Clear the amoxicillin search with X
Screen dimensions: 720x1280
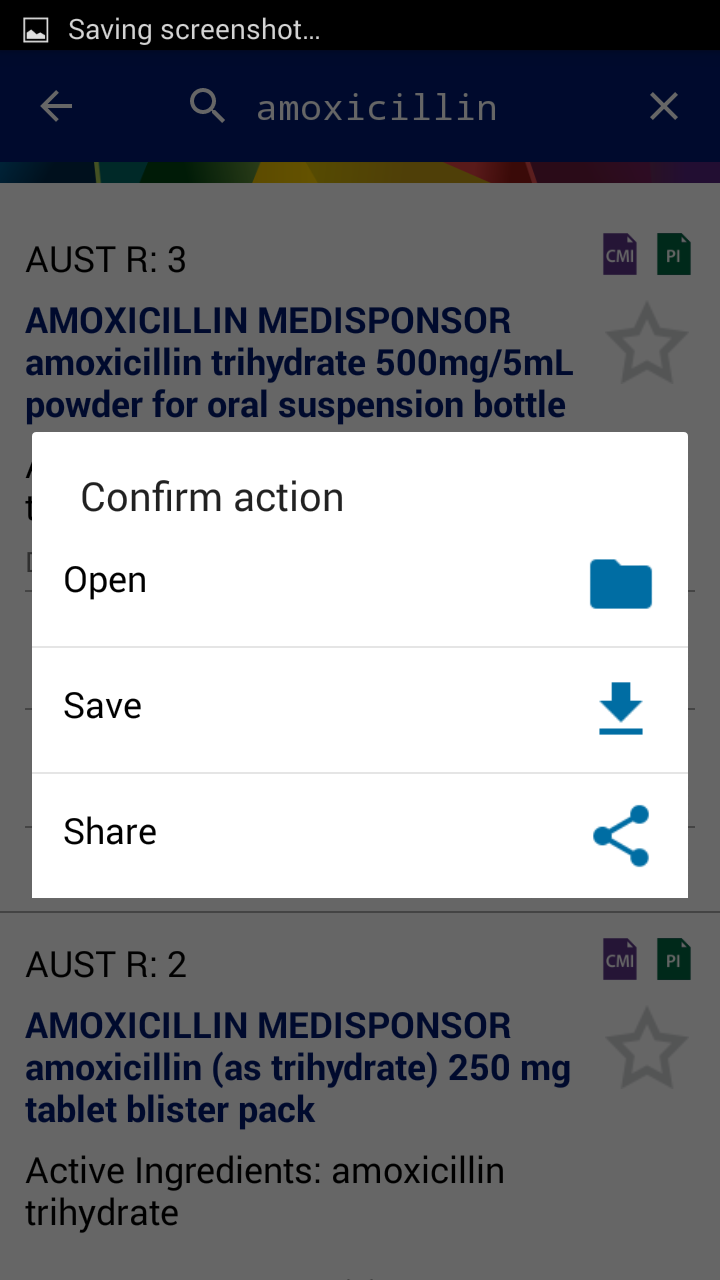[x=664, y=106]
